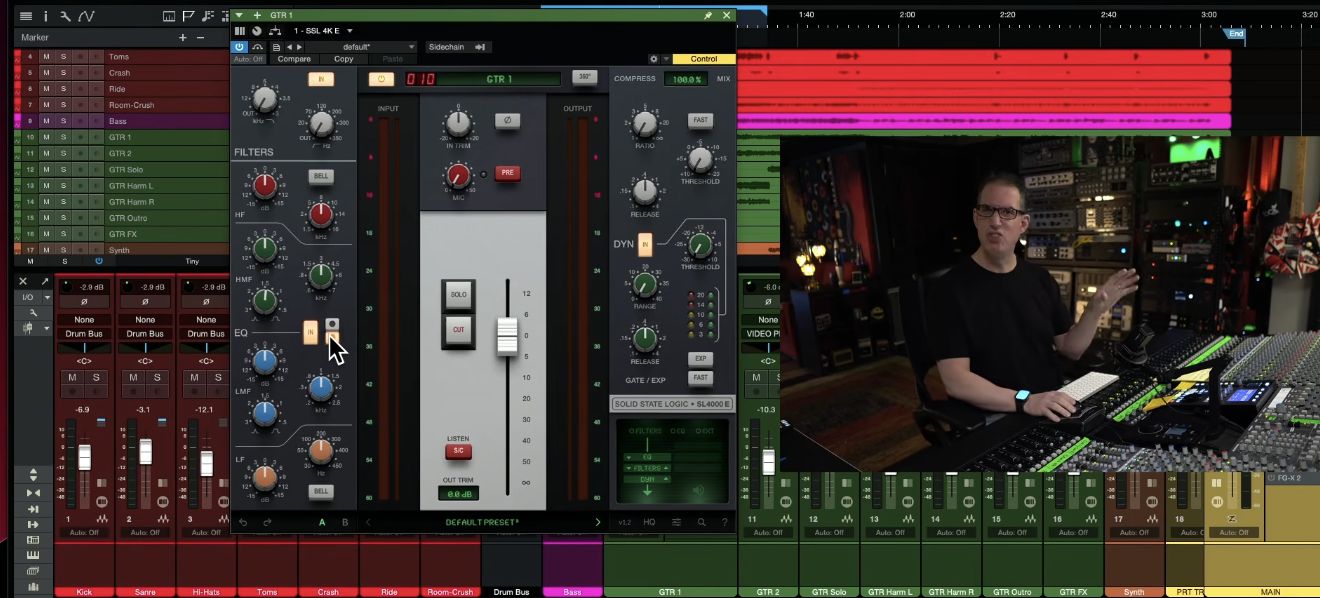Screen dimensions: 1320x598
Task: Toggle compressor FAST attack button
Action: point(700,120)
